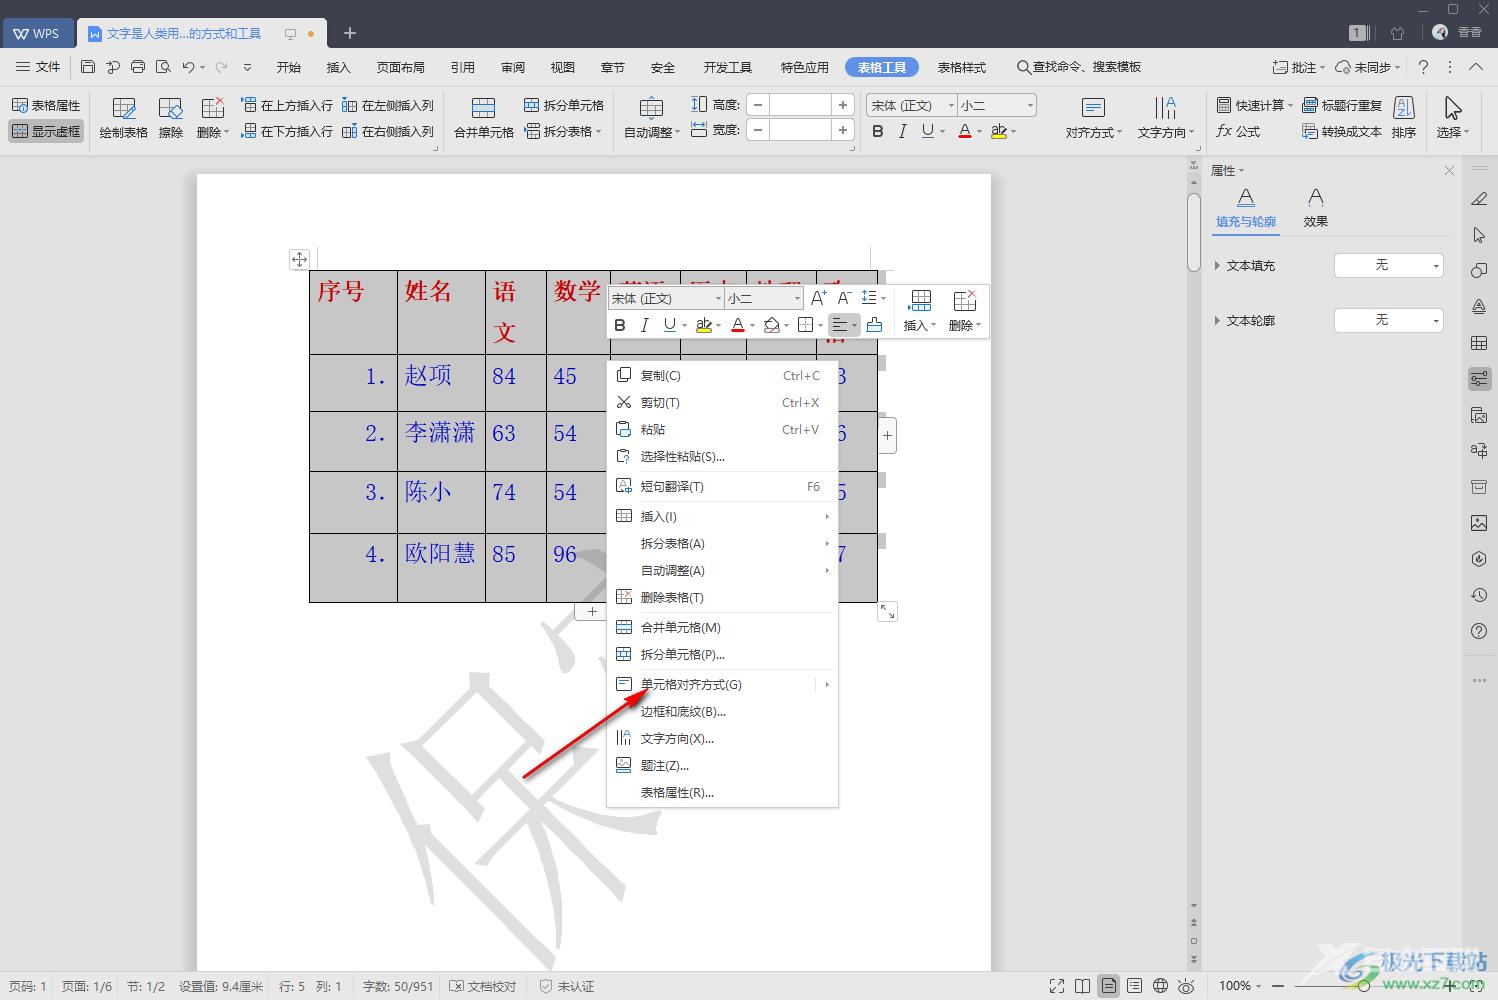Click the Insert table icon in mini toolbar

(920, 301)
